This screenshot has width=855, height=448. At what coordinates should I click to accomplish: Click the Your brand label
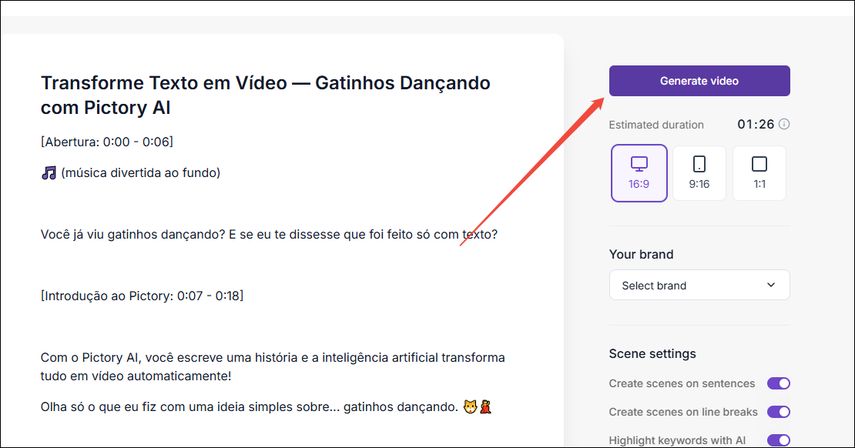coord(641,255)
